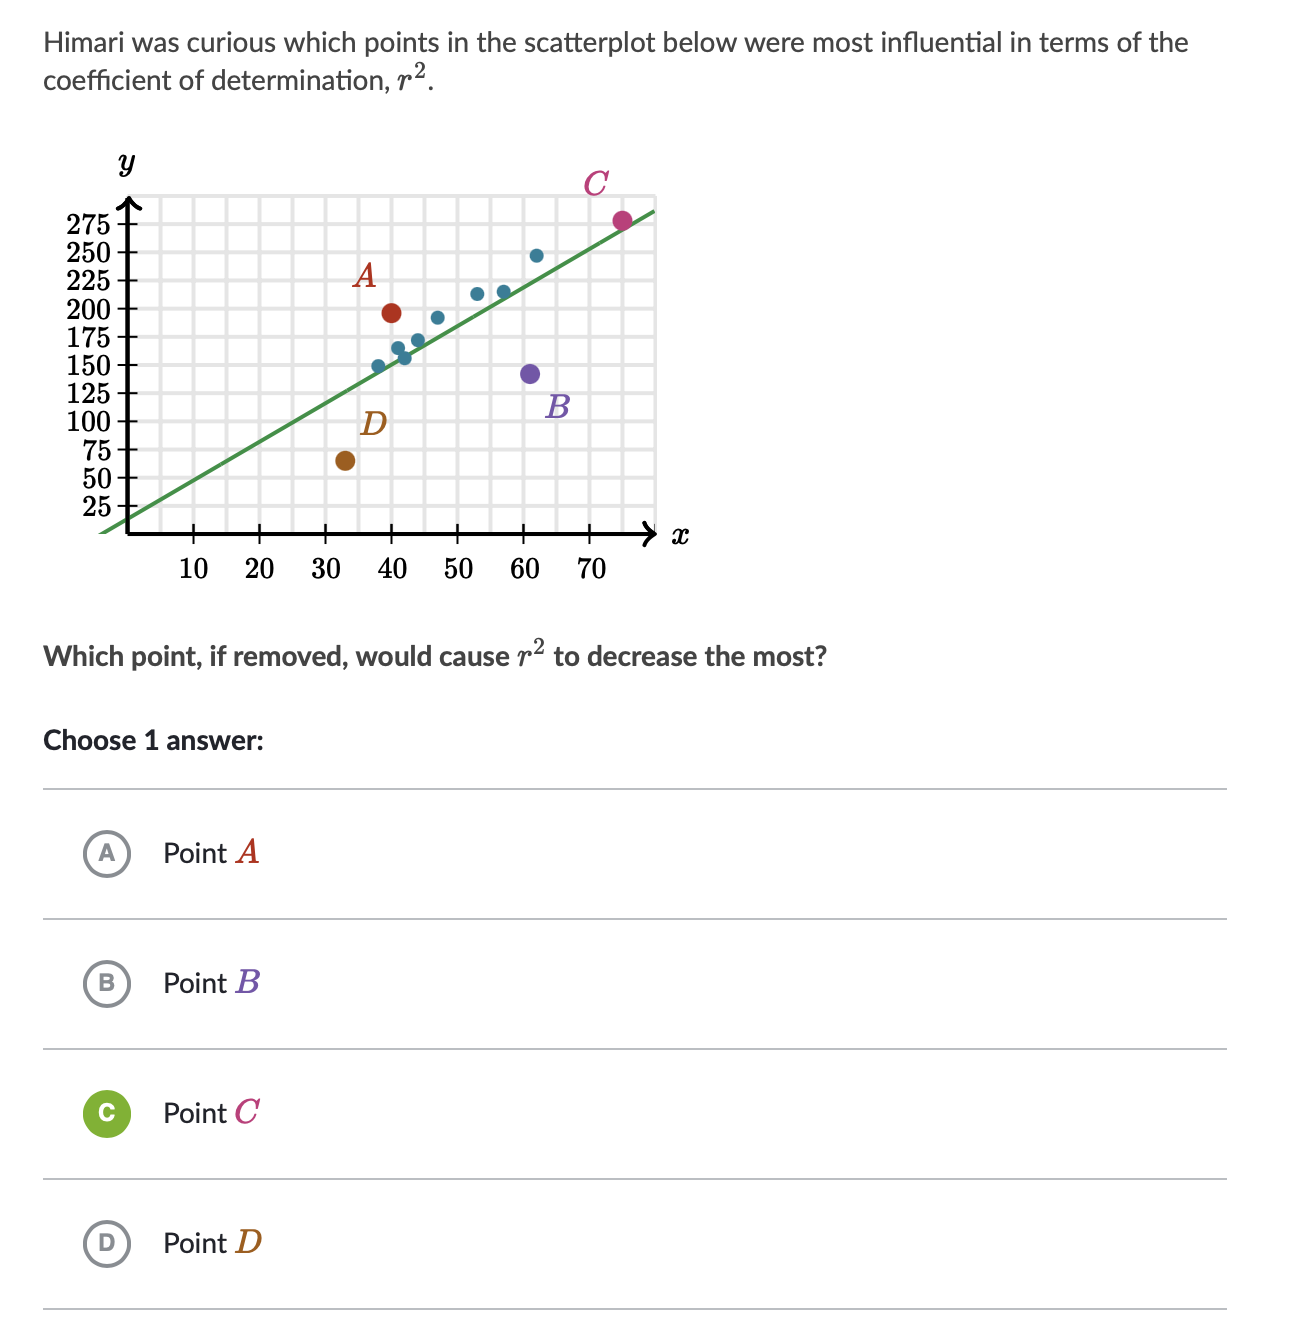This screenshot has width=1312, height=1336.
Task: Click the brown Point D marker
Action: (x=345, y=460)
